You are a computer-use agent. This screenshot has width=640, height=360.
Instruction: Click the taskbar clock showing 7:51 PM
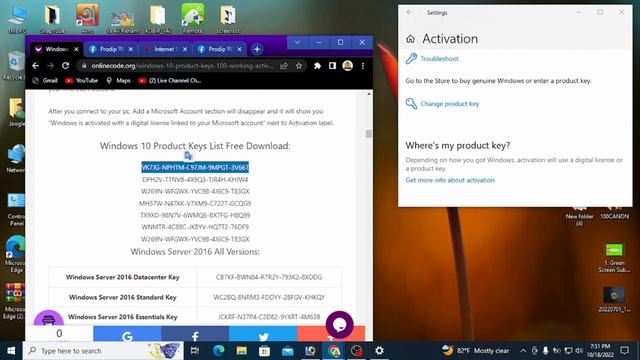[600, 351]
